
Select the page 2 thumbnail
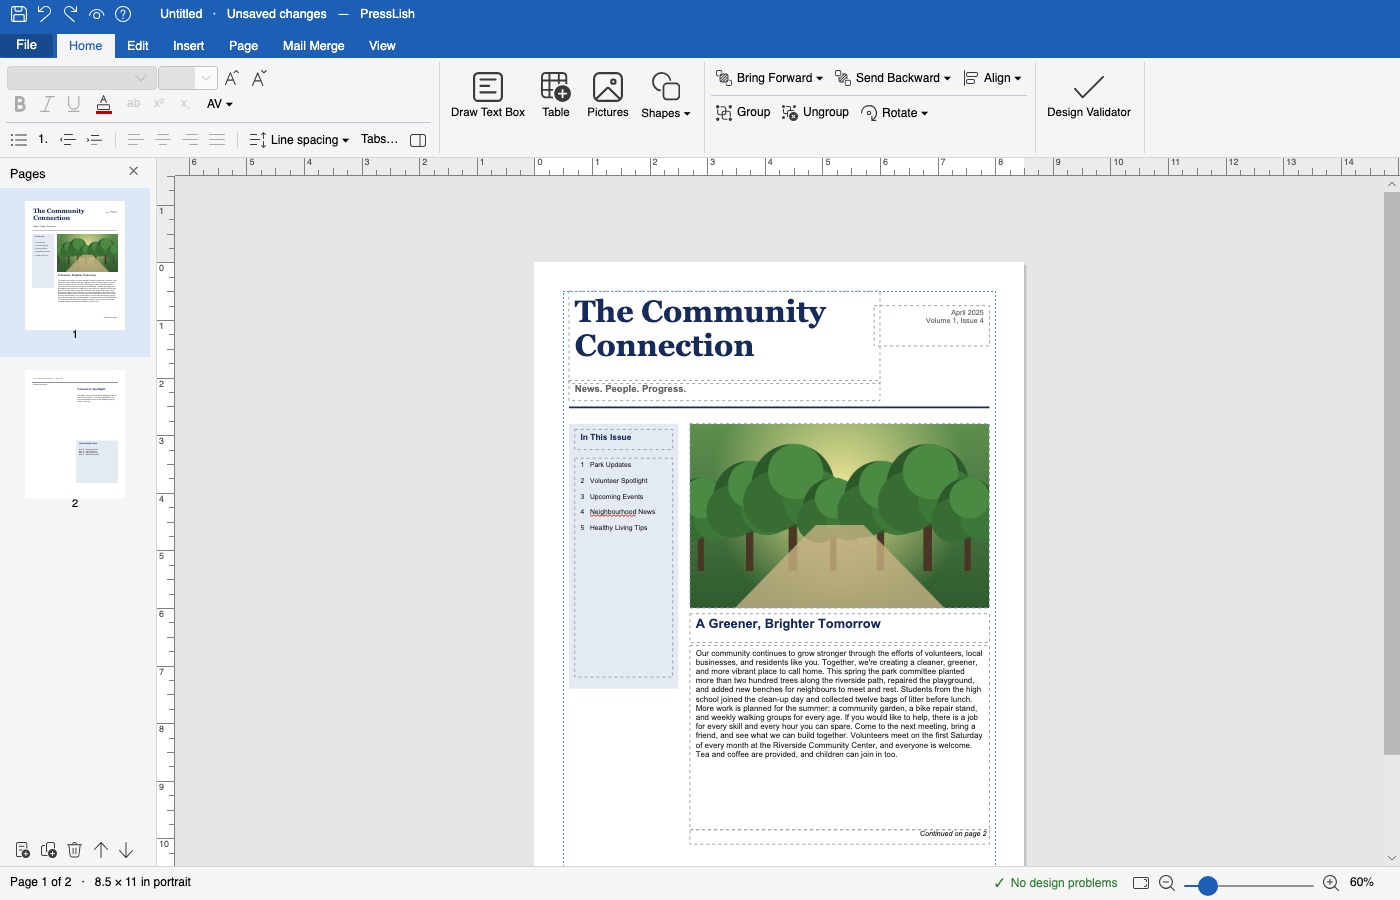[75, 434]
